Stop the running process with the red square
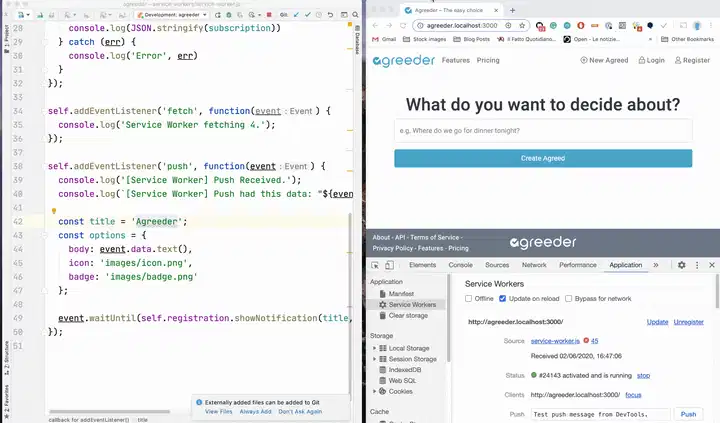720x423 pixels. pyautogui.click(x=269, y=15)
